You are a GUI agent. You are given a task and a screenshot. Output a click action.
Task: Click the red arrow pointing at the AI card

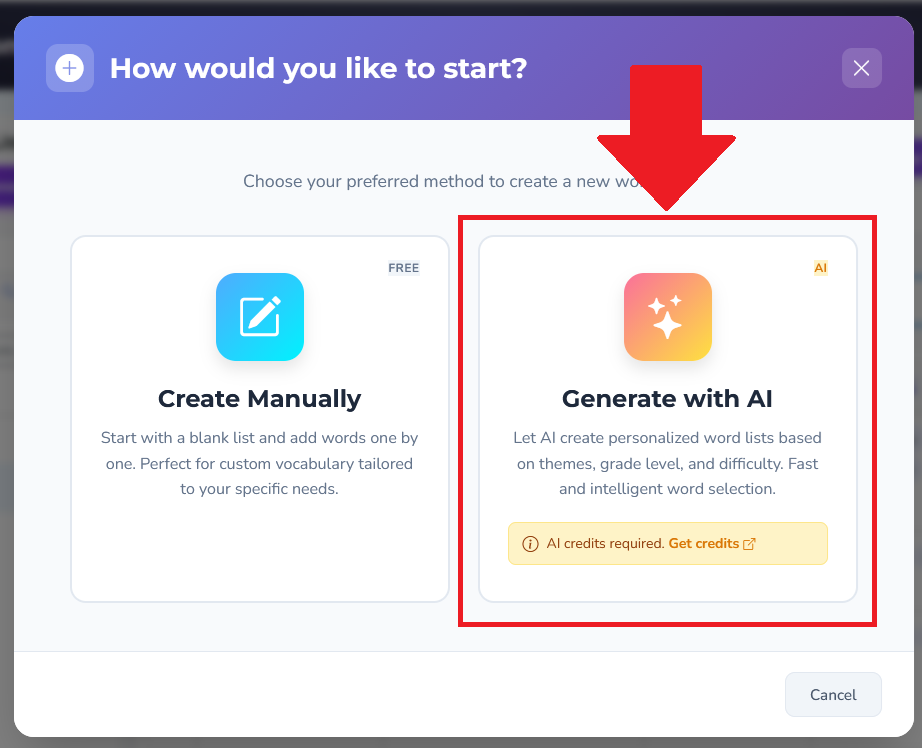click(x=665, y=140)
